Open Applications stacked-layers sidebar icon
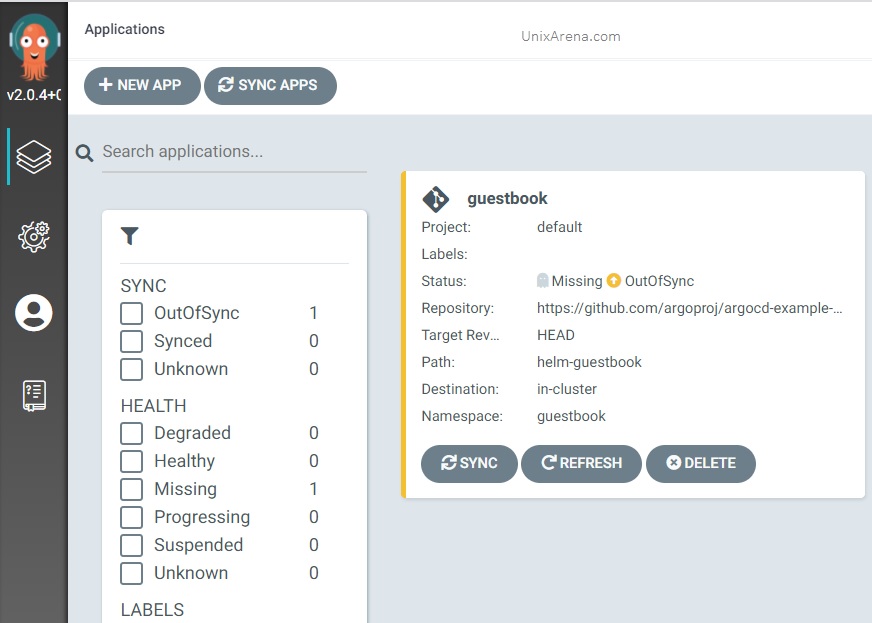Viewport: 872px width, 623px height. [x=34, y=156]
